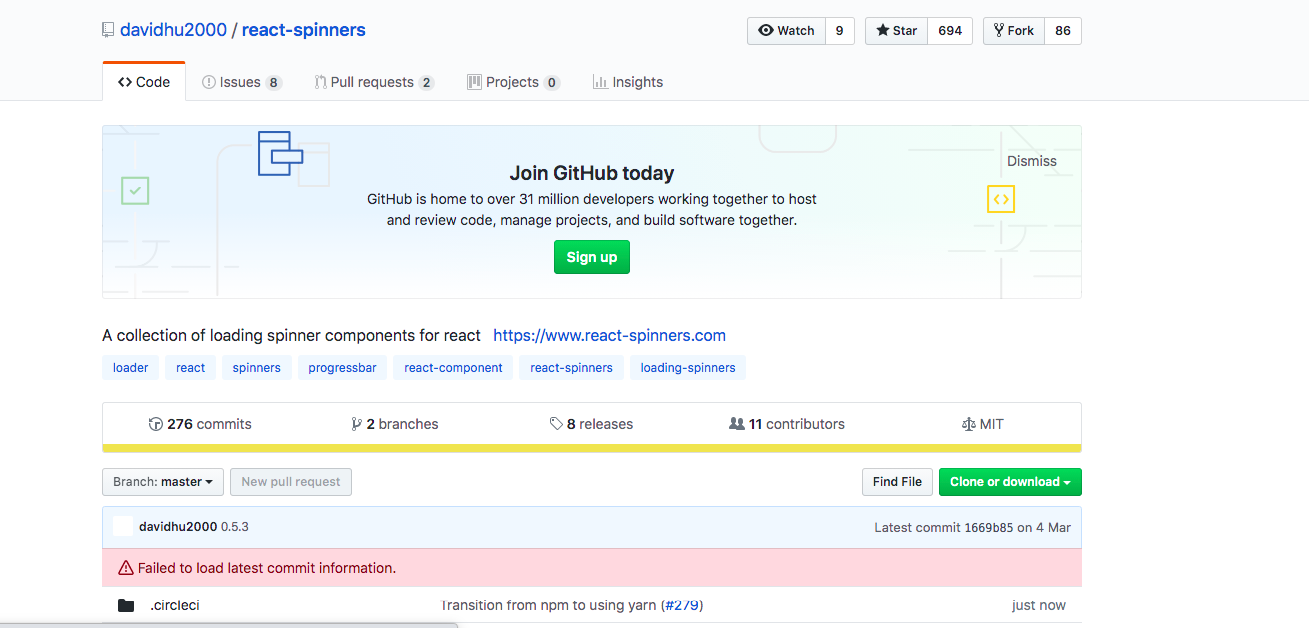This screenshot has height=628, width=1309.
Task: Click the releases tag icon
Action: [x=556, y=424]
